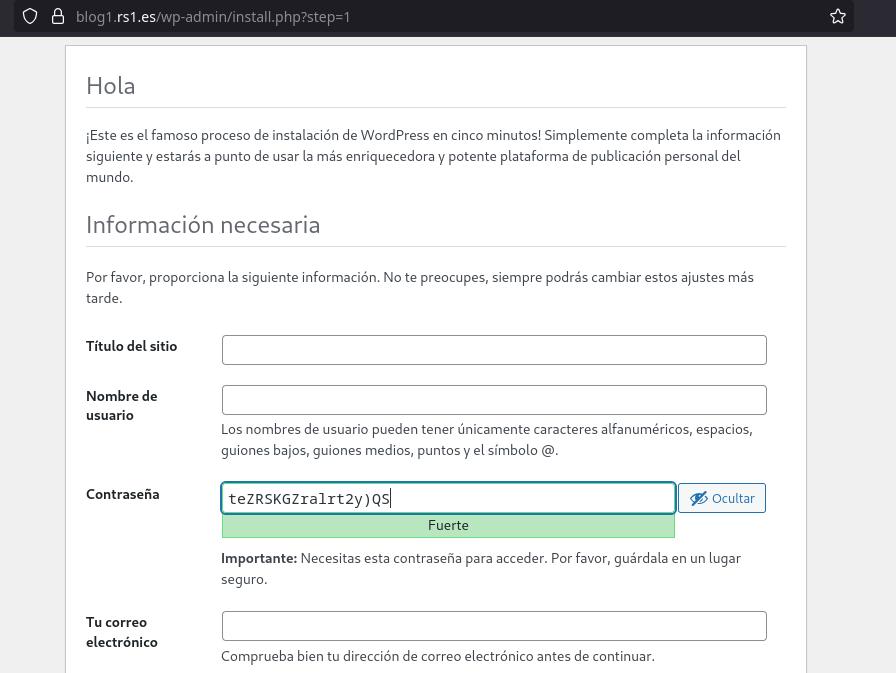Click the Hola heading
896x673 pixels.
[x=111, y=86]
